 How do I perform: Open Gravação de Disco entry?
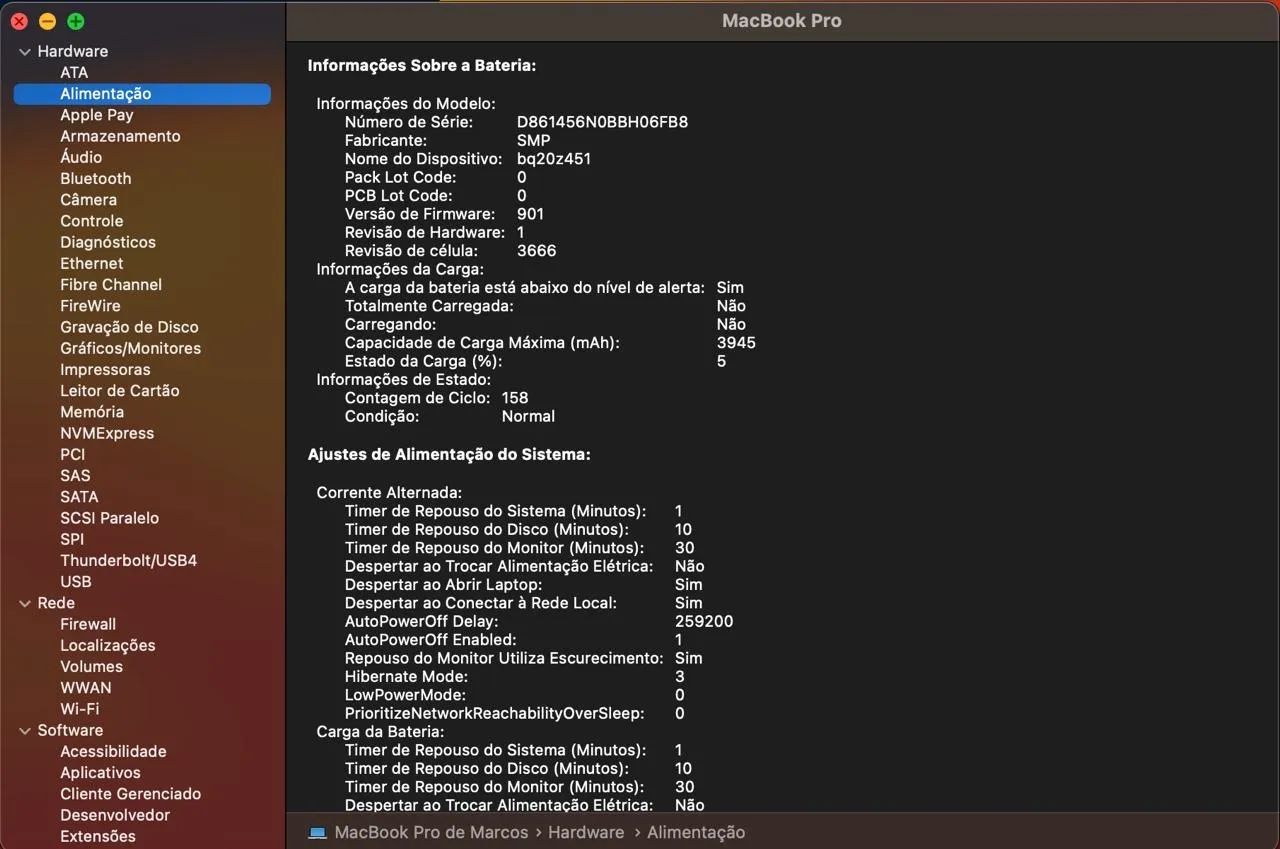point(129,327)
